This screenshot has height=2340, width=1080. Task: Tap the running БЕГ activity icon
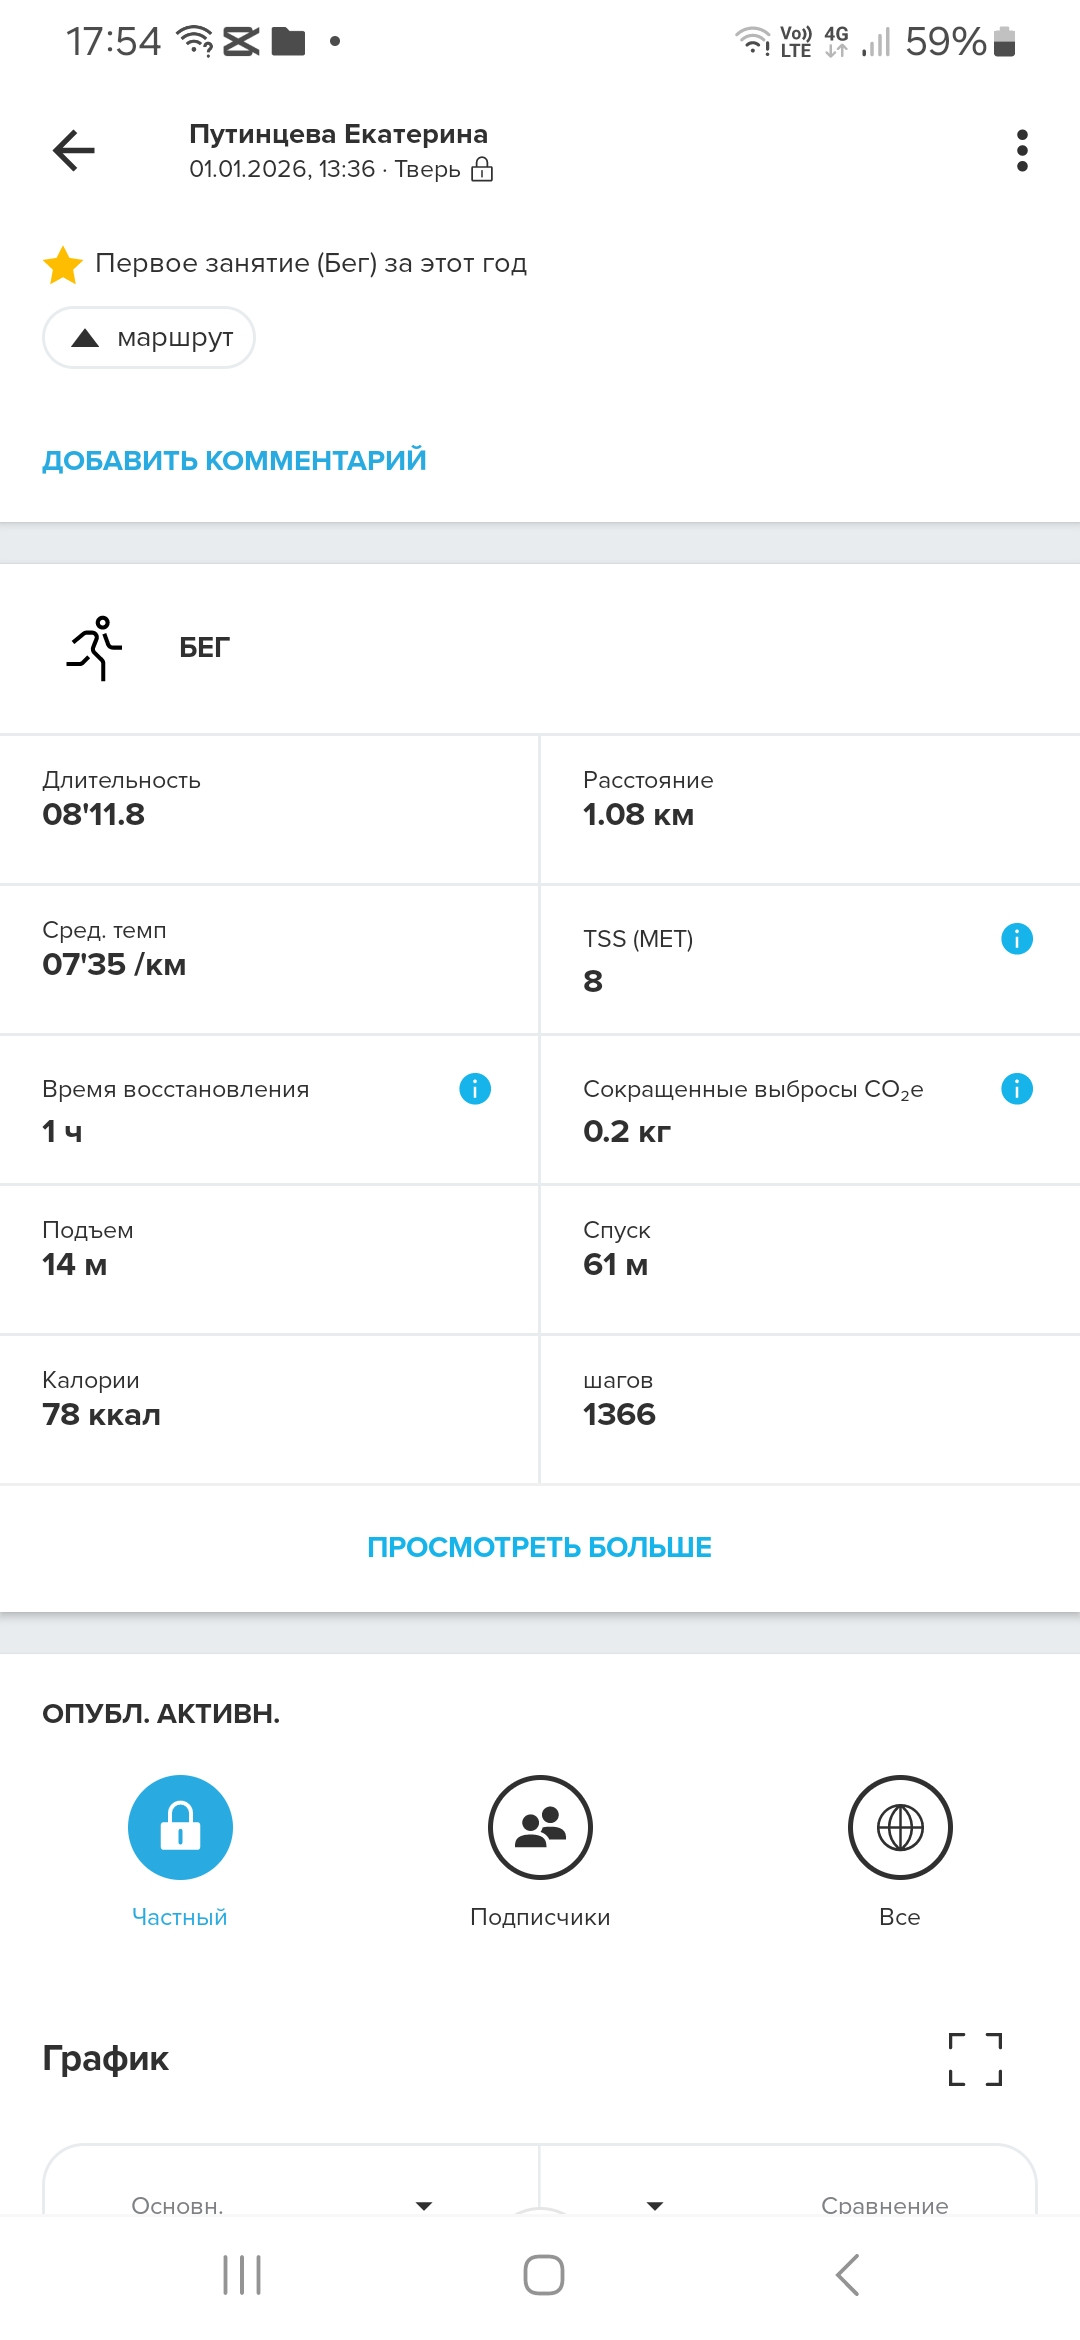[x=95, y=648]
